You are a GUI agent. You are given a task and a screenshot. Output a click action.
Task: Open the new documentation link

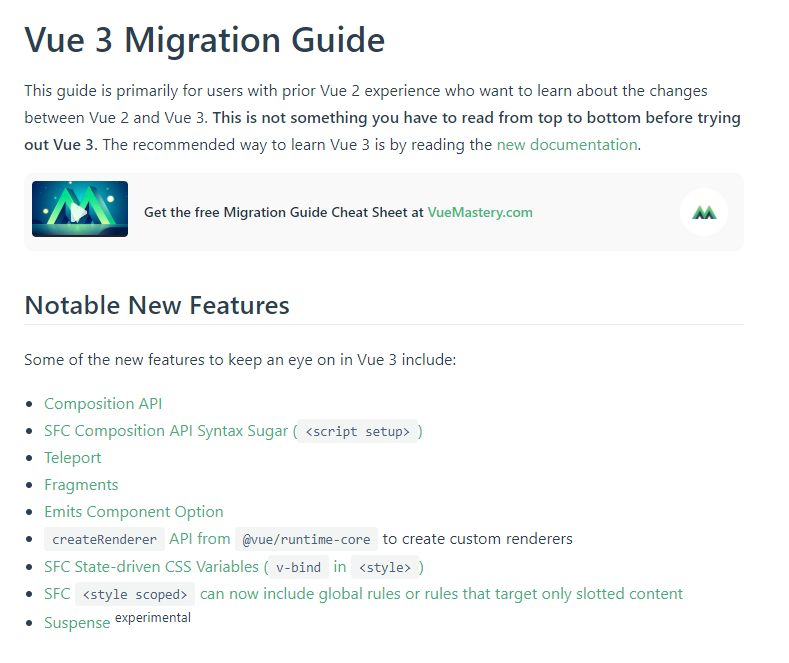coord(567,145)
